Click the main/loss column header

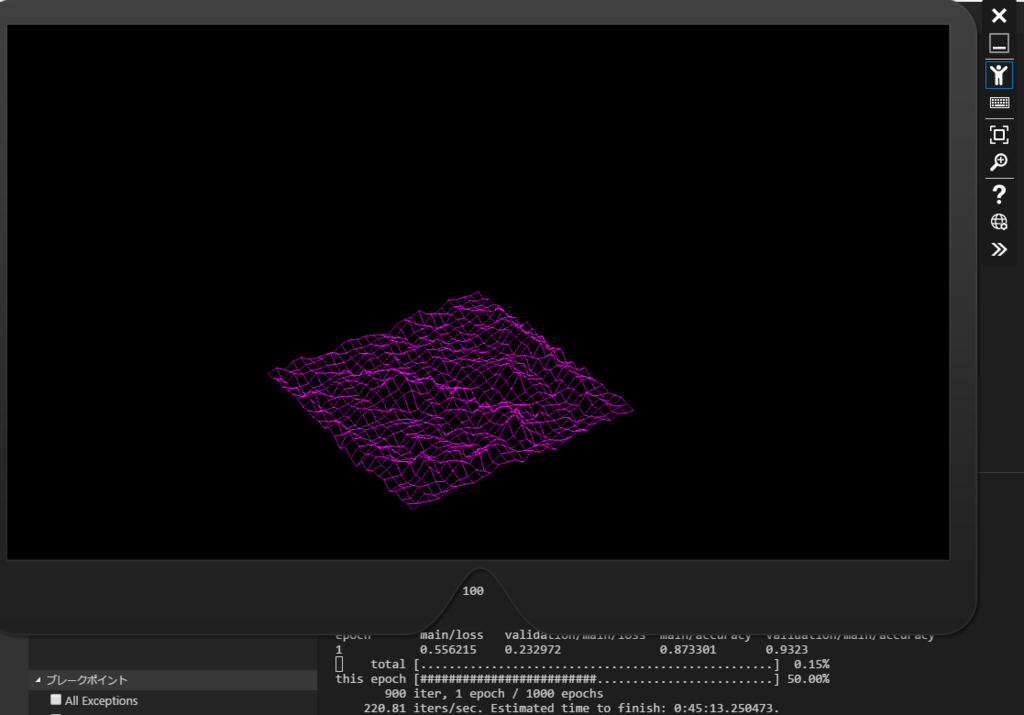[x=451, y=635]
